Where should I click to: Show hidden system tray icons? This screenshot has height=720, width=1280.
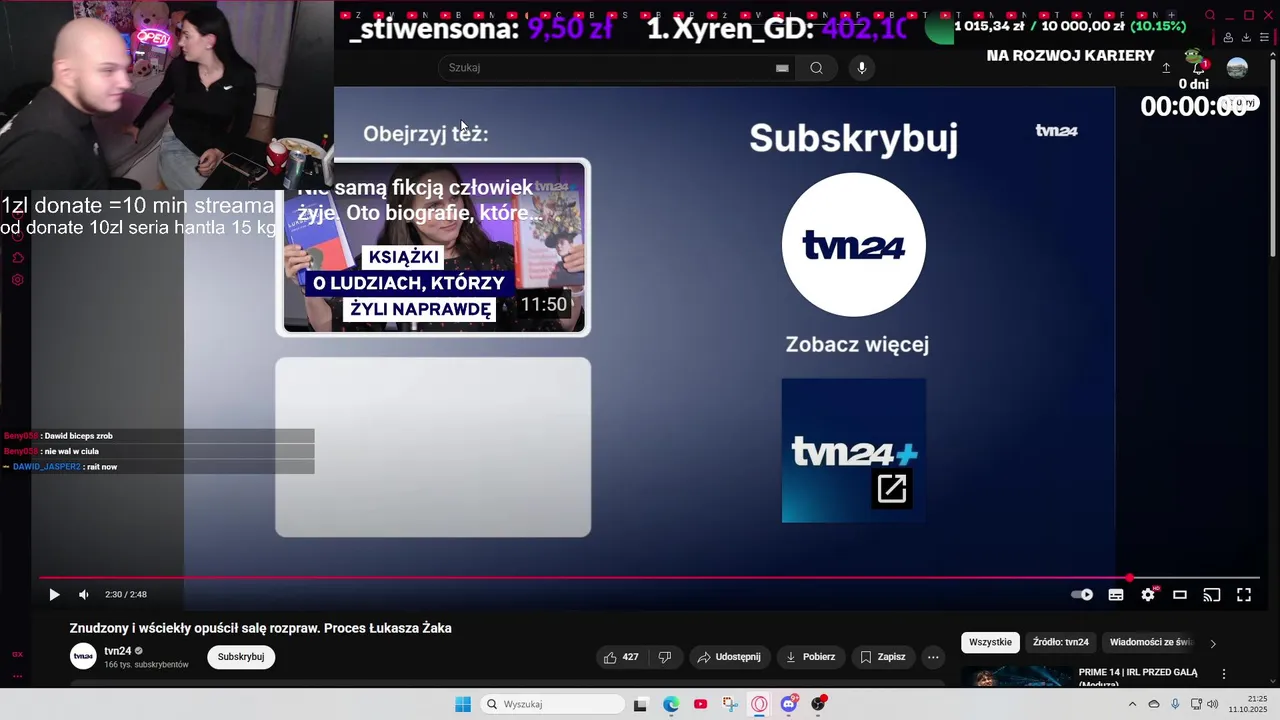tap(1132, 704)
